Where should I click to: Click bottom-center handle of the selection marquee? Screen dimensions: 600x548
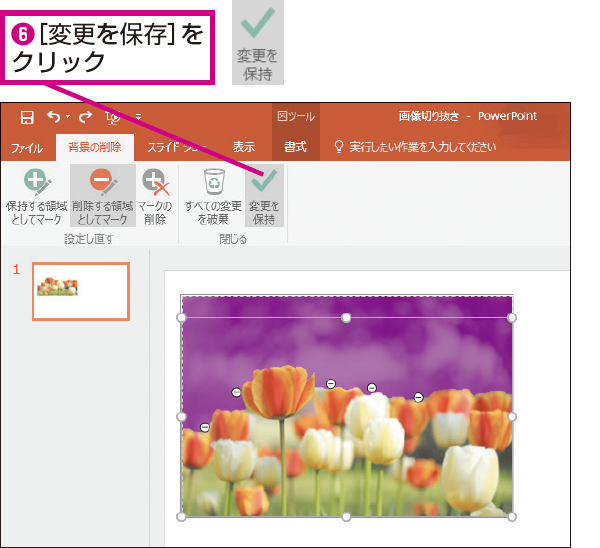coord(346,517)
